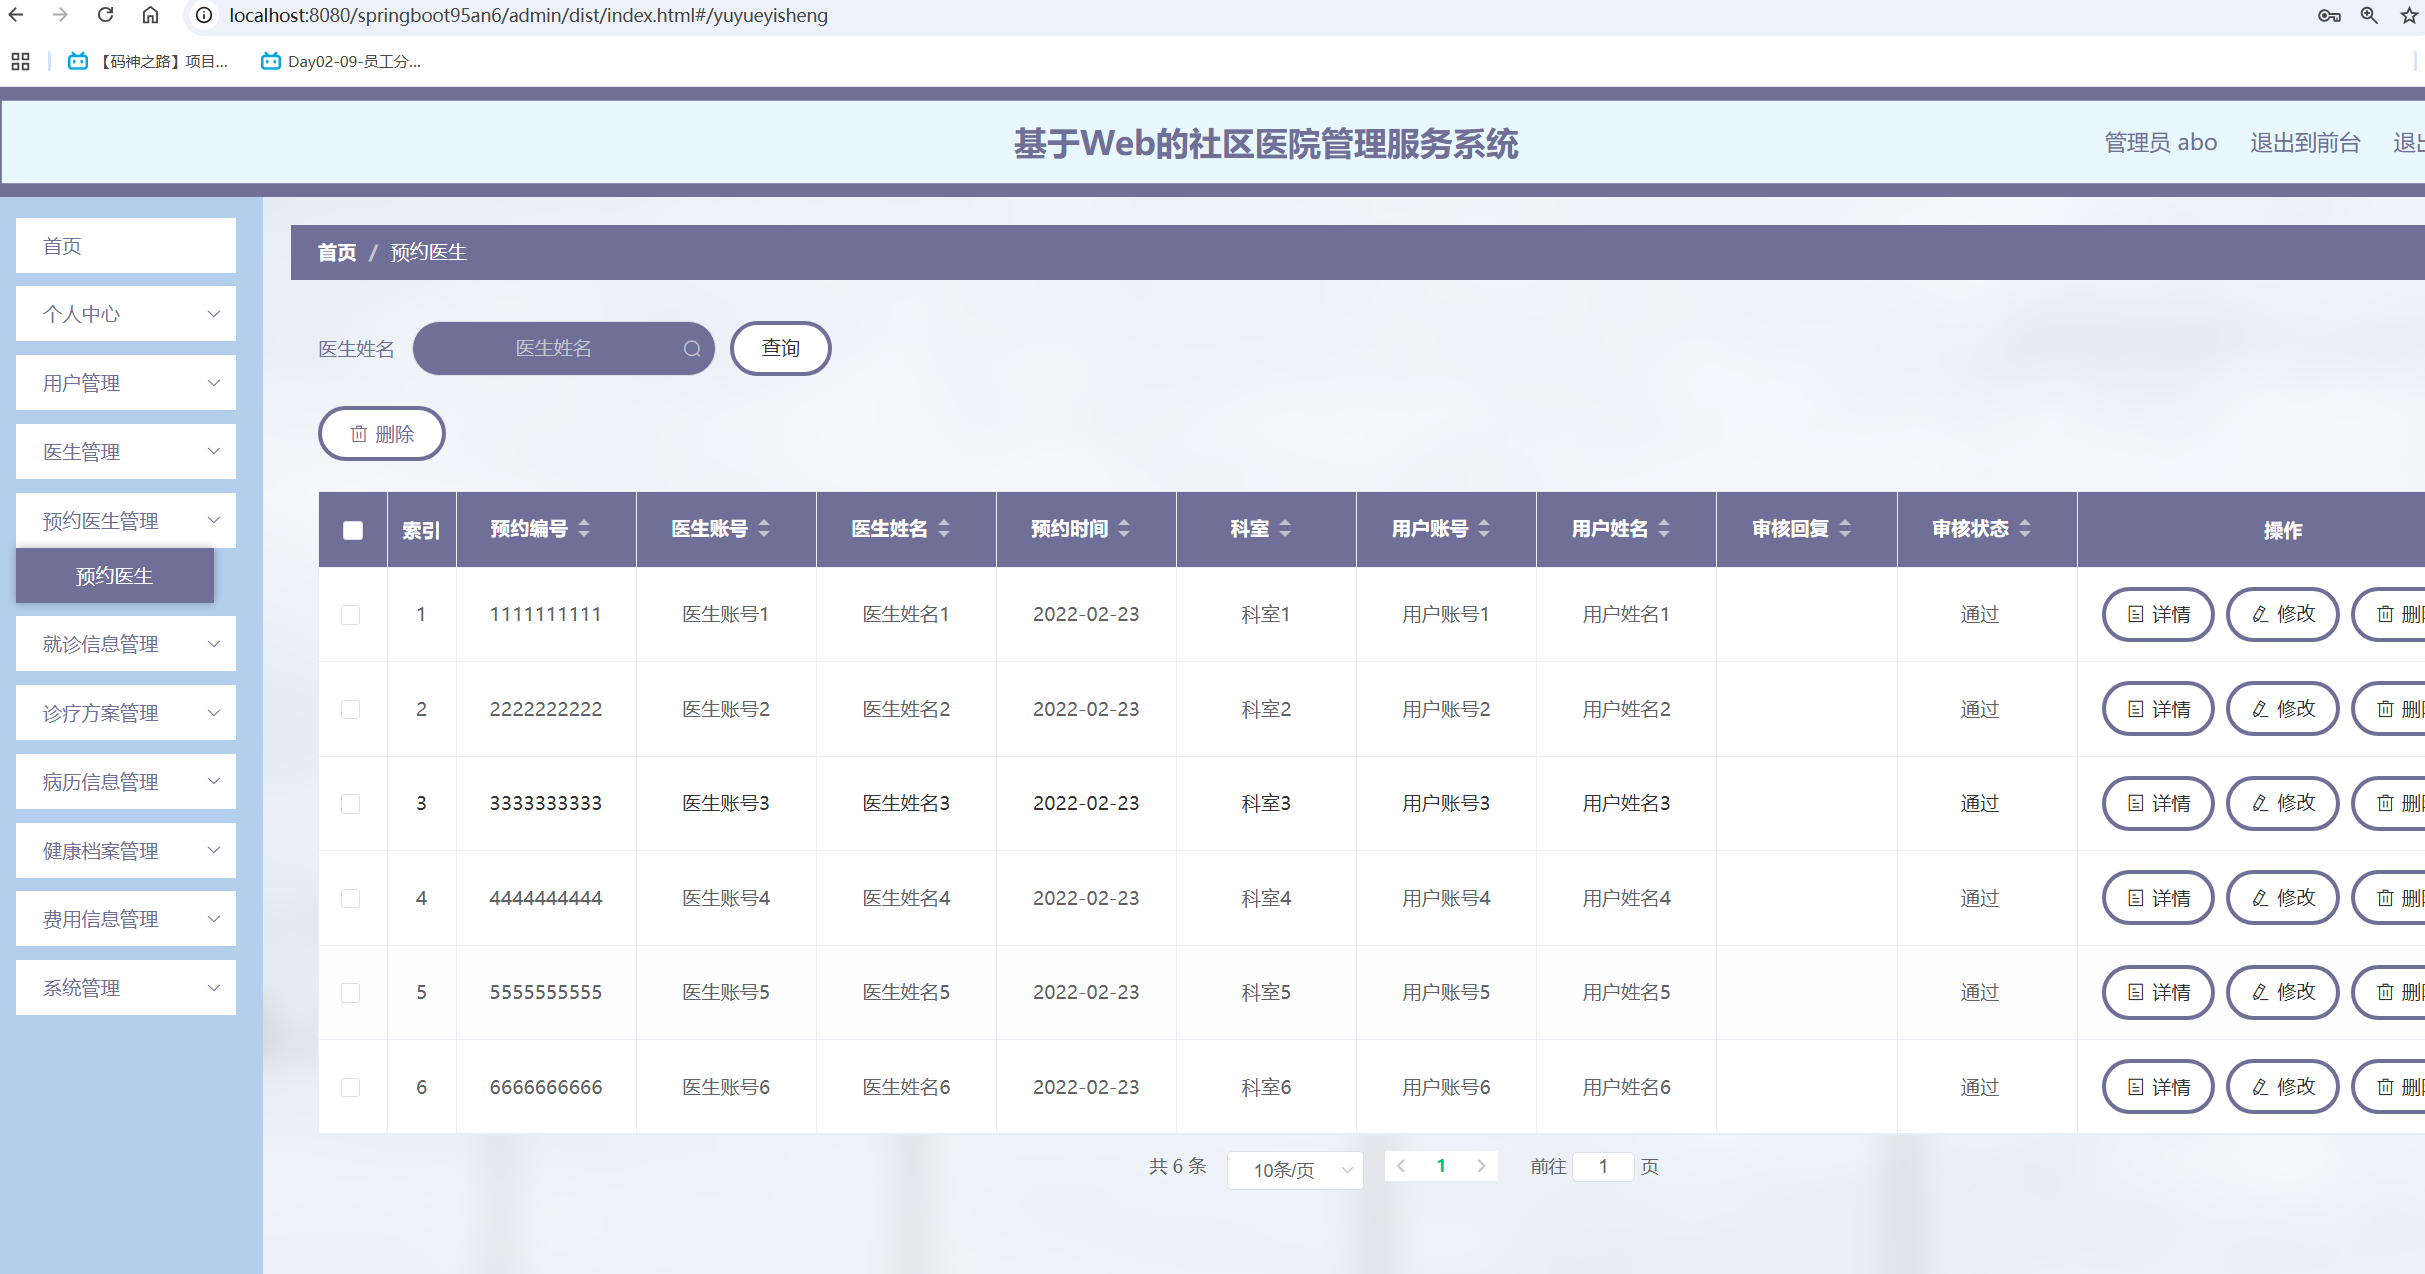
Task: Click the 前往 page number input
Action: [1603, 1166]
